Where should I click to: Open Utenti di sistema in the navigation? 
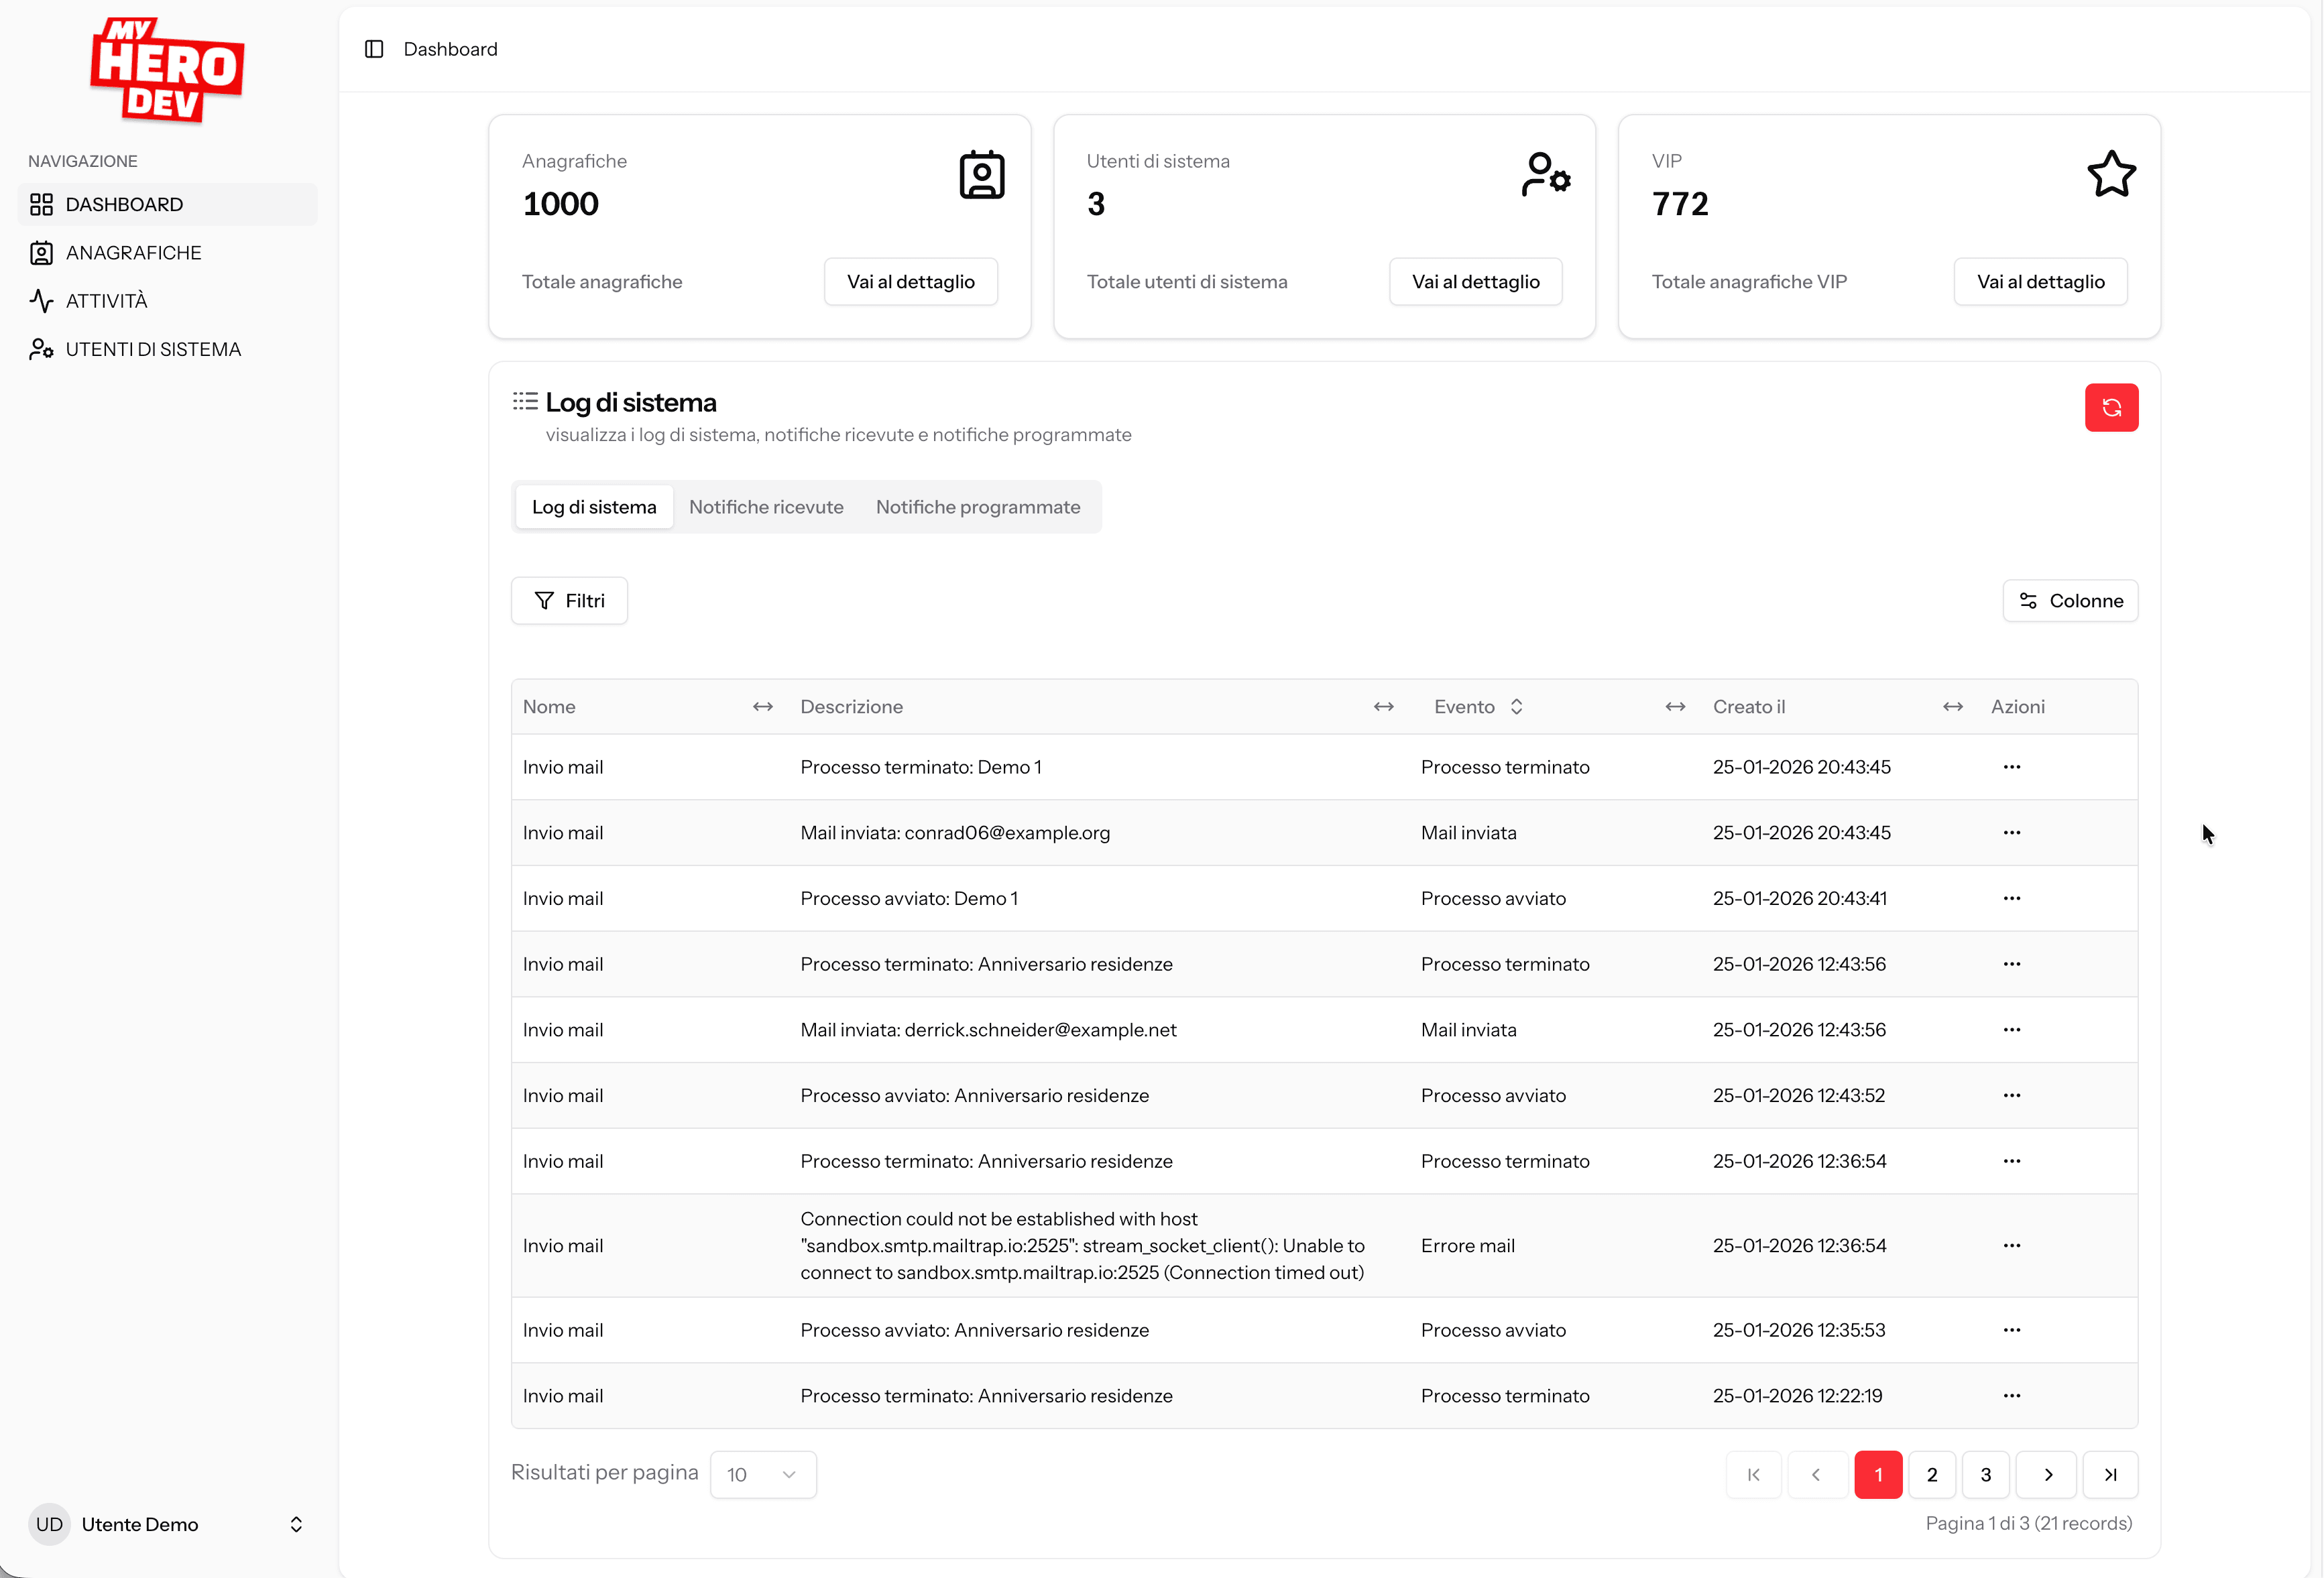click(167, 349)
